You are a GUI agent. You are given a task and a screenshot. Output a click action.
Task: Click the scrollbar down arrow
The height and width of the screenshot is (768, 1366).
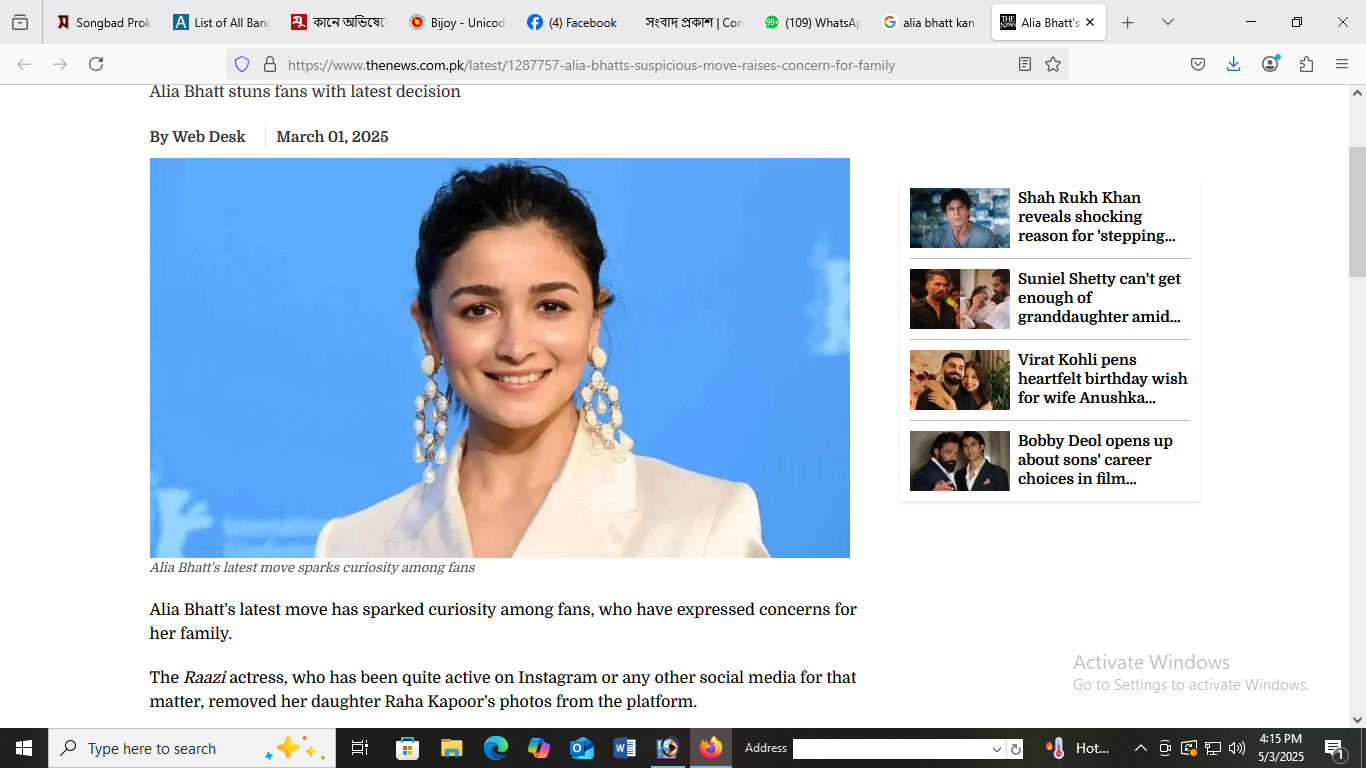[x=1357, y=719]
